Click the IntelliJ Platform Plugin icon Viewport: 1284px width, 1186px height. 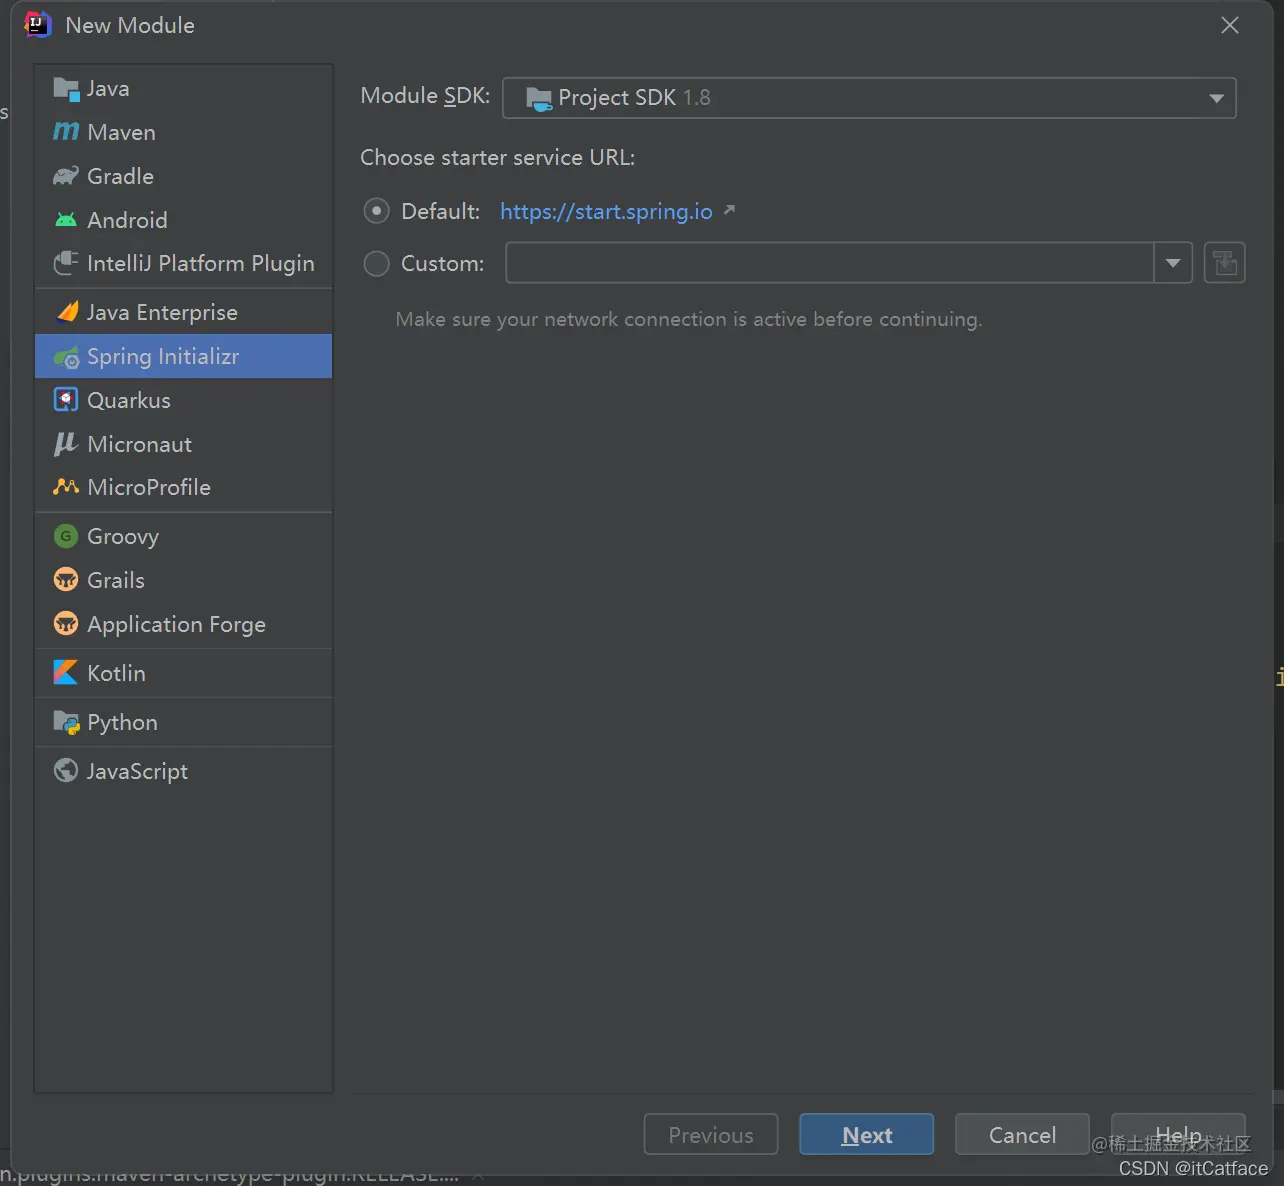point(66,263)
